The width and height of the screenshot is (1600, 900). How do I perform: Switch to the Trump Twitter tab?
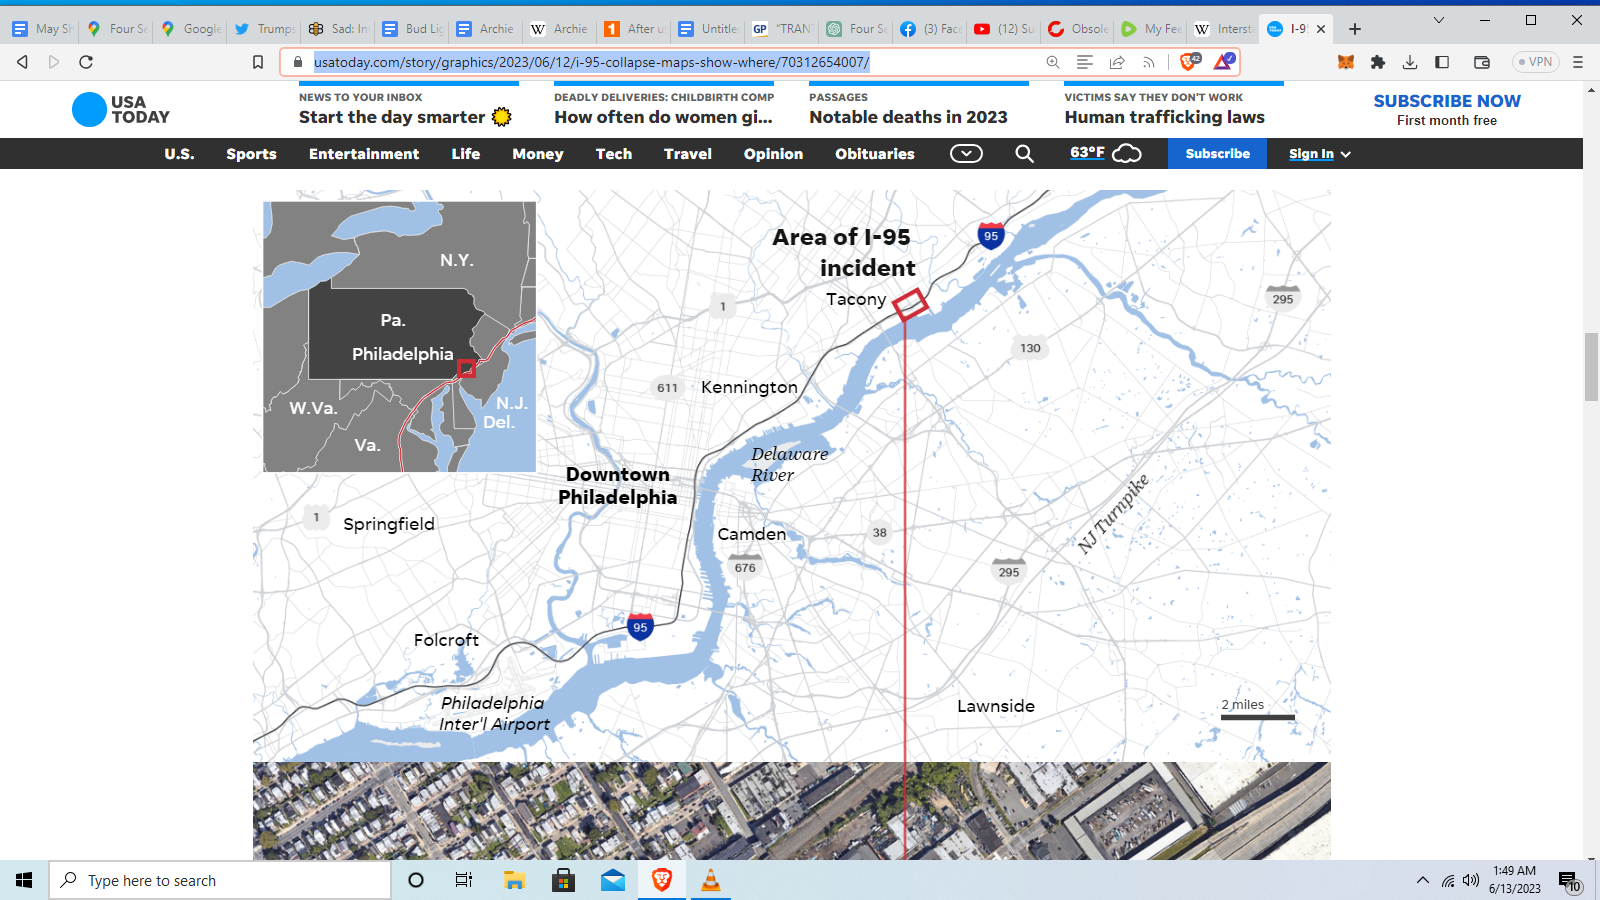pyautogui.click(x=264, y=29)
